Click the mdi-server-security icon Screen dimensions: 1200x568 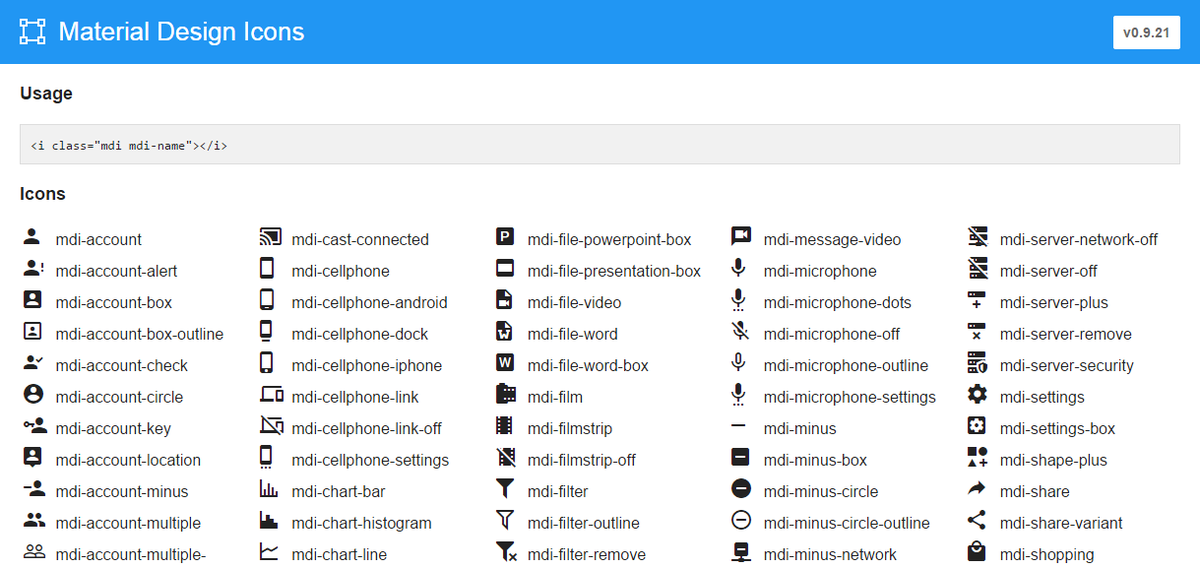tap(978, 363)
